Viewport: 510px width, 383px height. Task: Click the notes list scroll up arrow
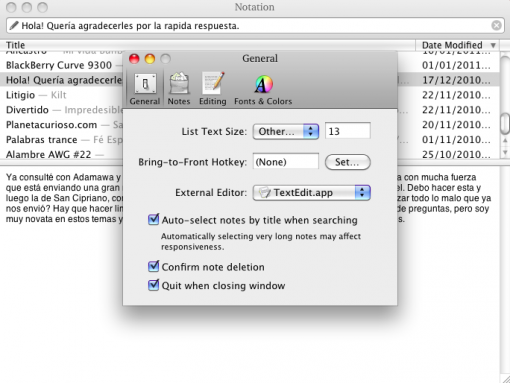[505, 141]
